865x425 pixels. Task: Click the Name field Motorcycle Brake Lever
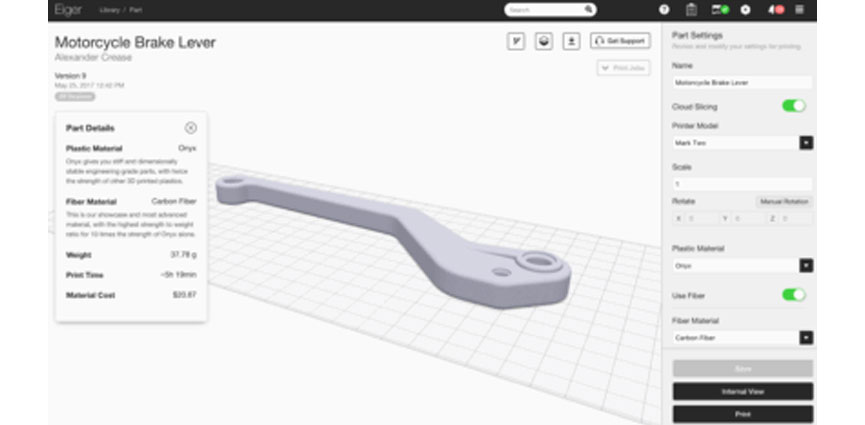[742, 83]
